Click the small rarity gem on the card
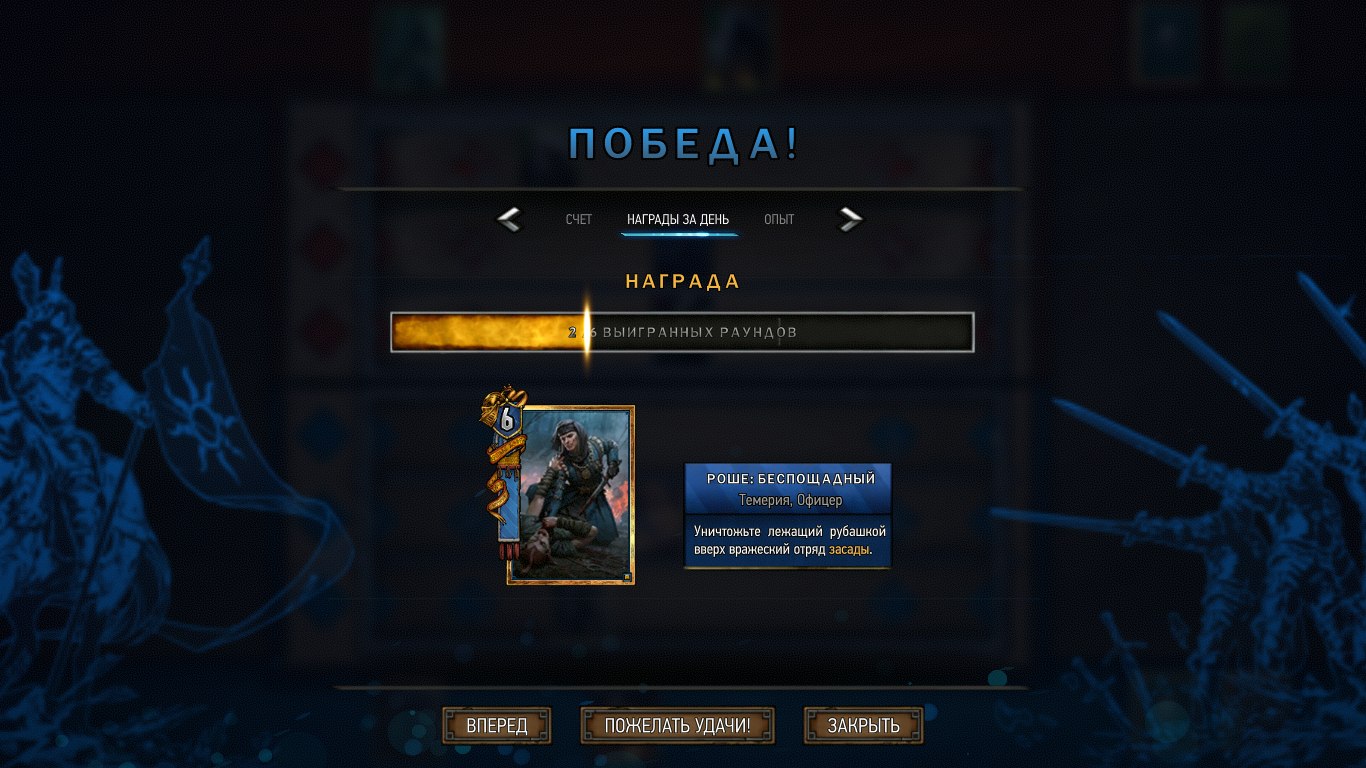The width and height of the screenshot is (1366, 768). (625, 576)
